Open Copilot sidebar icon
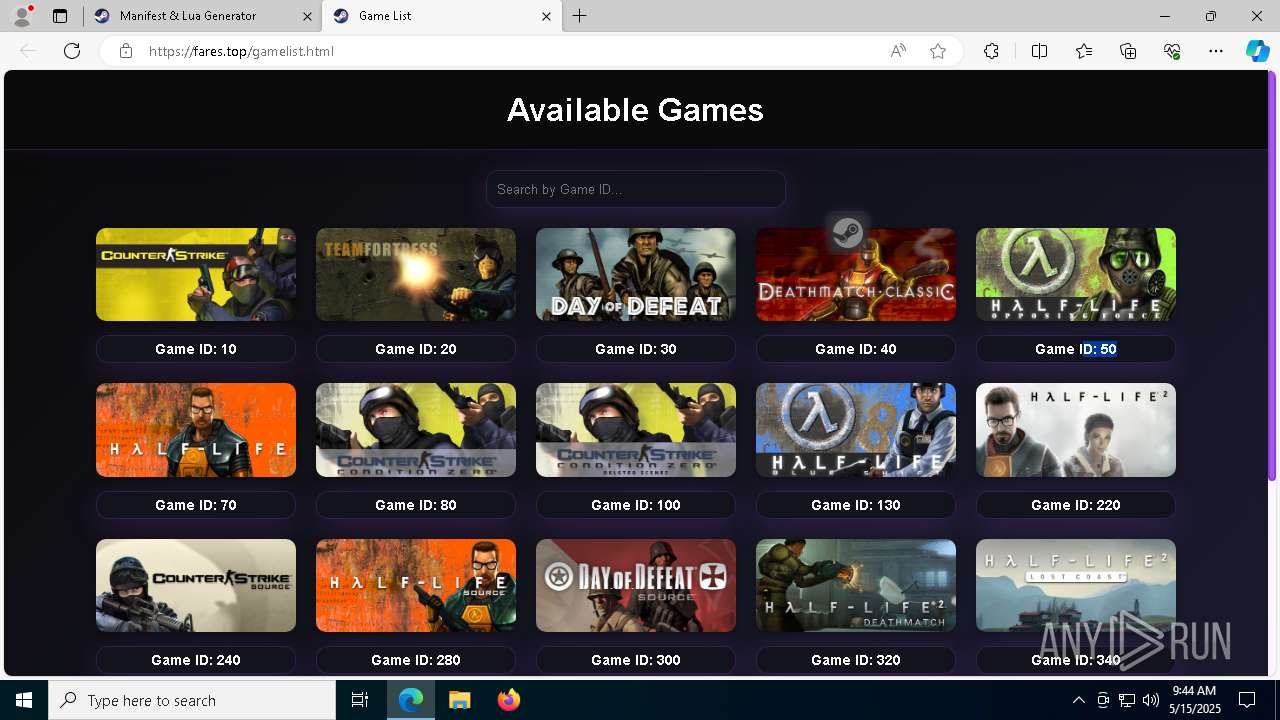Image resolution: width=1280 pixels, height=720 pixels. click(1257, 51)
